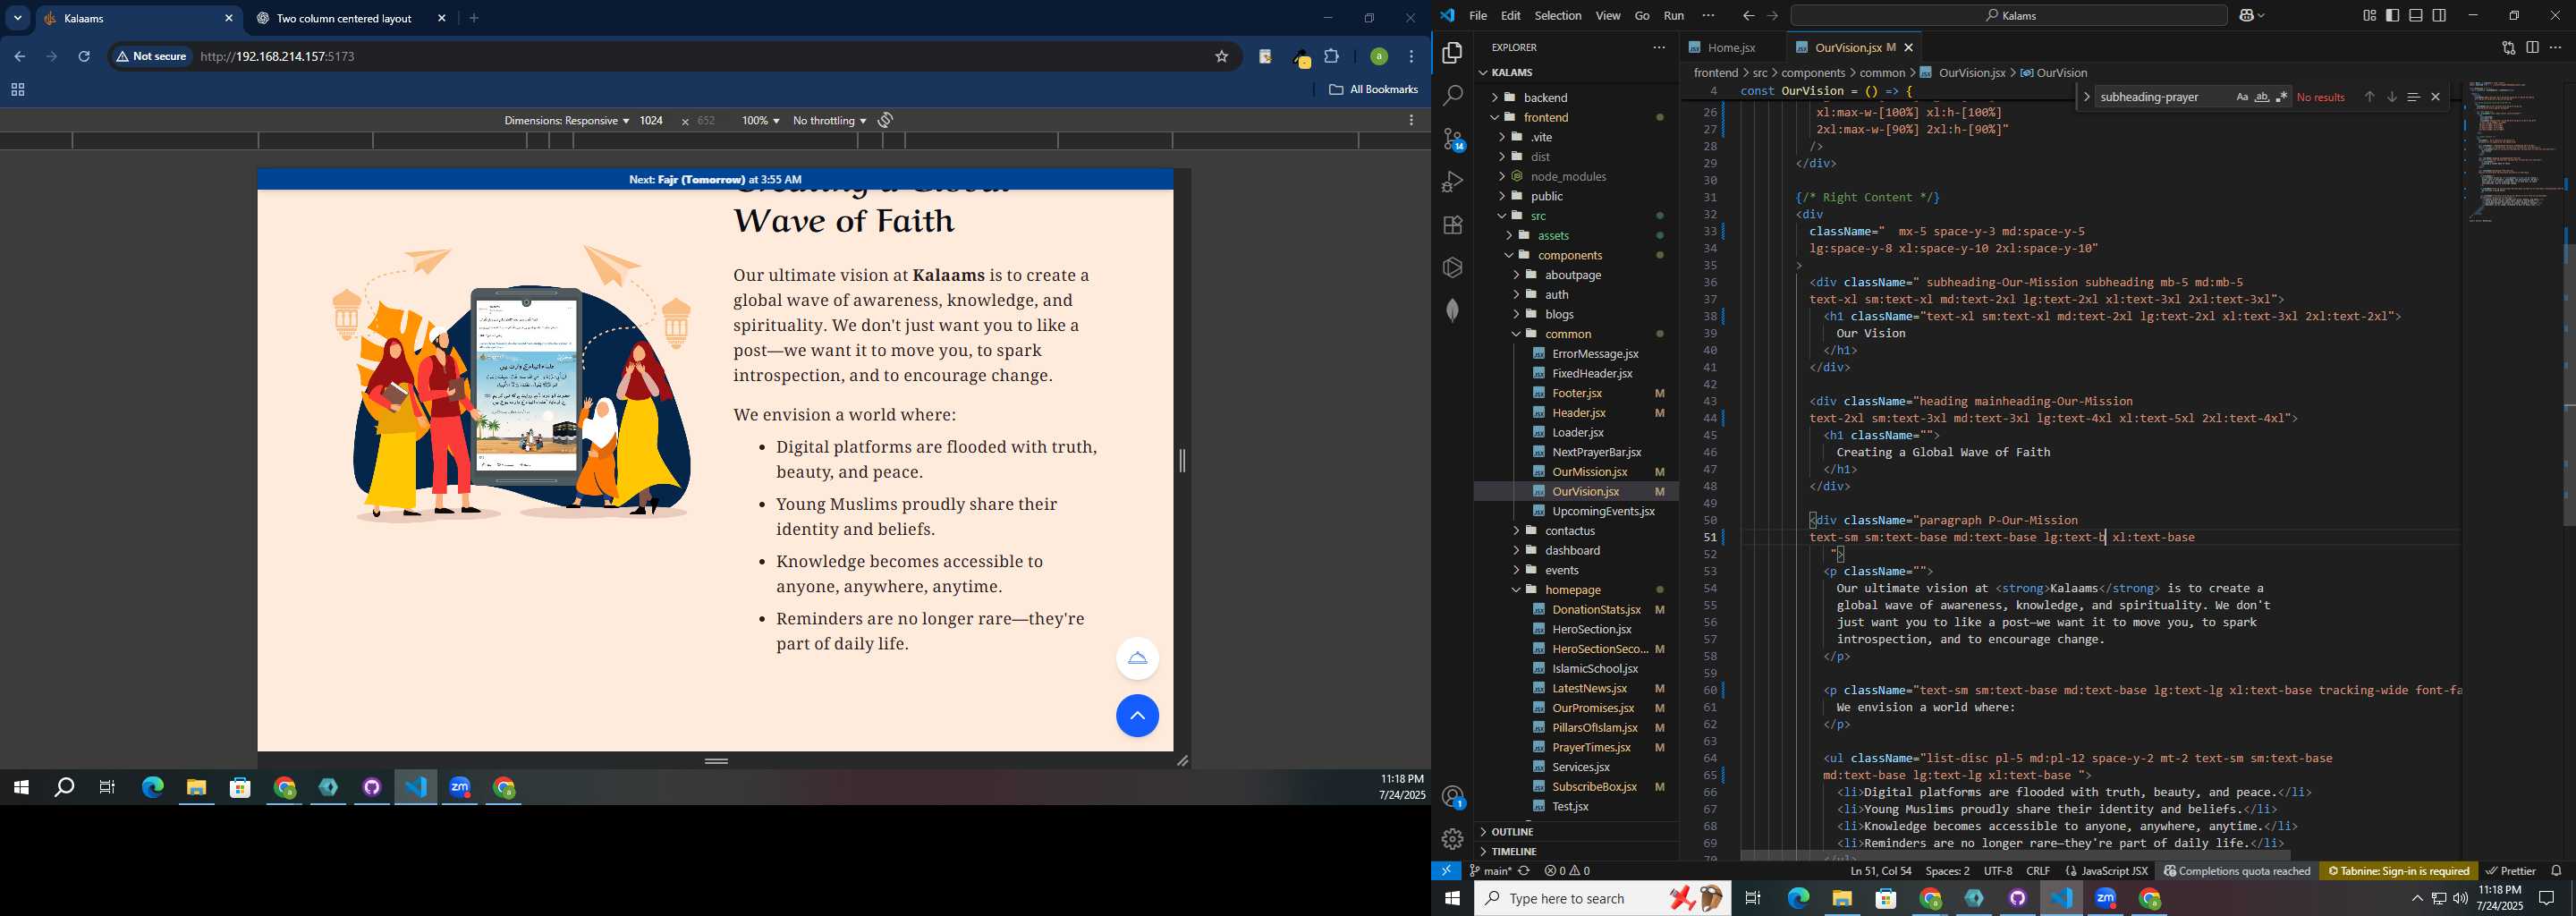Toggle Match Whole Word in the find widget
2576x916 pixels.
(2261, 97)
